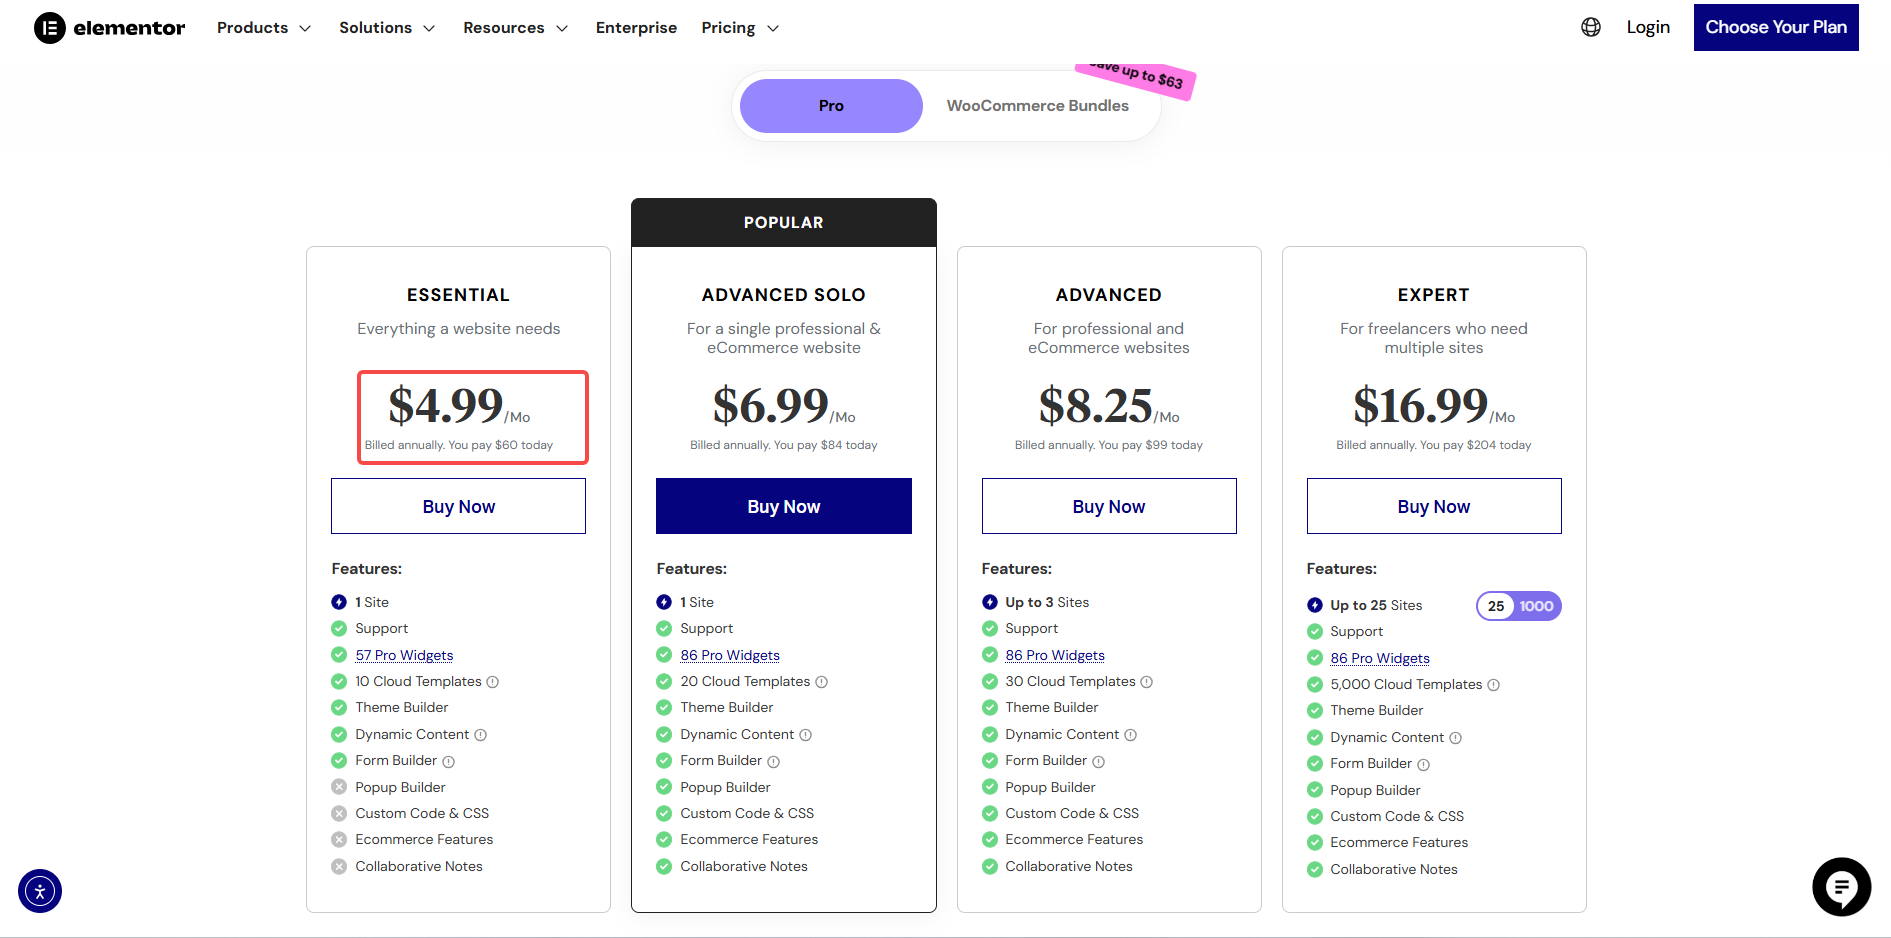Buy Now on the Advanced Solo plan
This screenshot has width=1891, height=938.
click(783, 506)
